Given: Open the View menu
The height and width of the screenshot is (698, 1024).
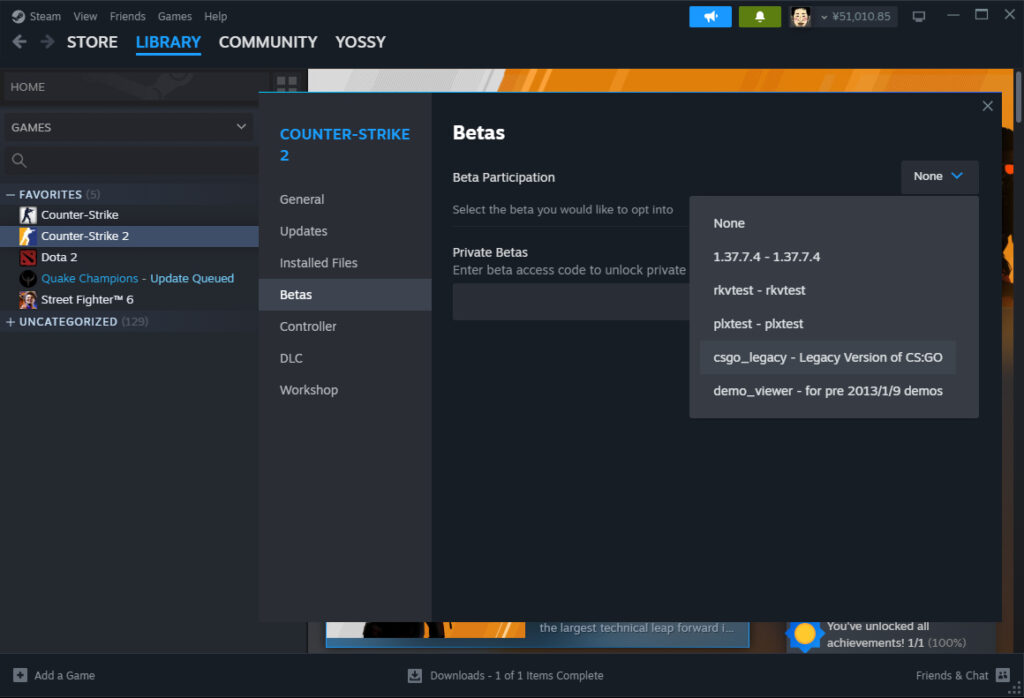Looking at the screenshot, I should pyautogui.click(x=85, y=16).
